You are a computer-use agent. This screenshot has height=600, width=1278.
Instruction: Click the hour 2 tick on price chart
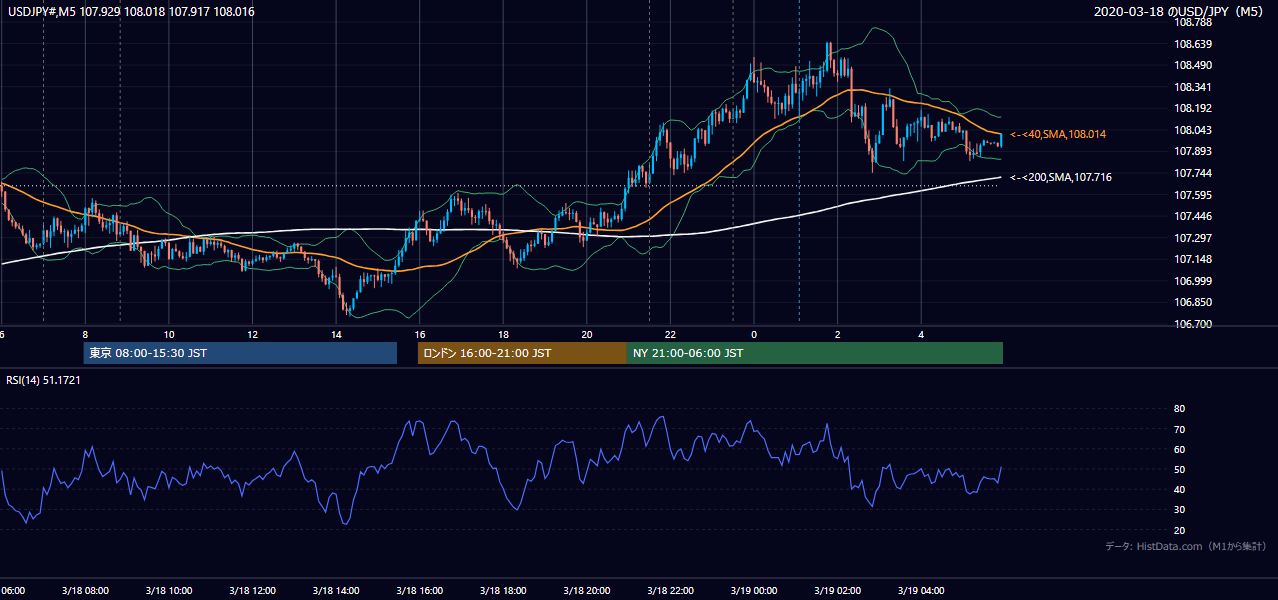pyautogui.click(x=837, y=334)
